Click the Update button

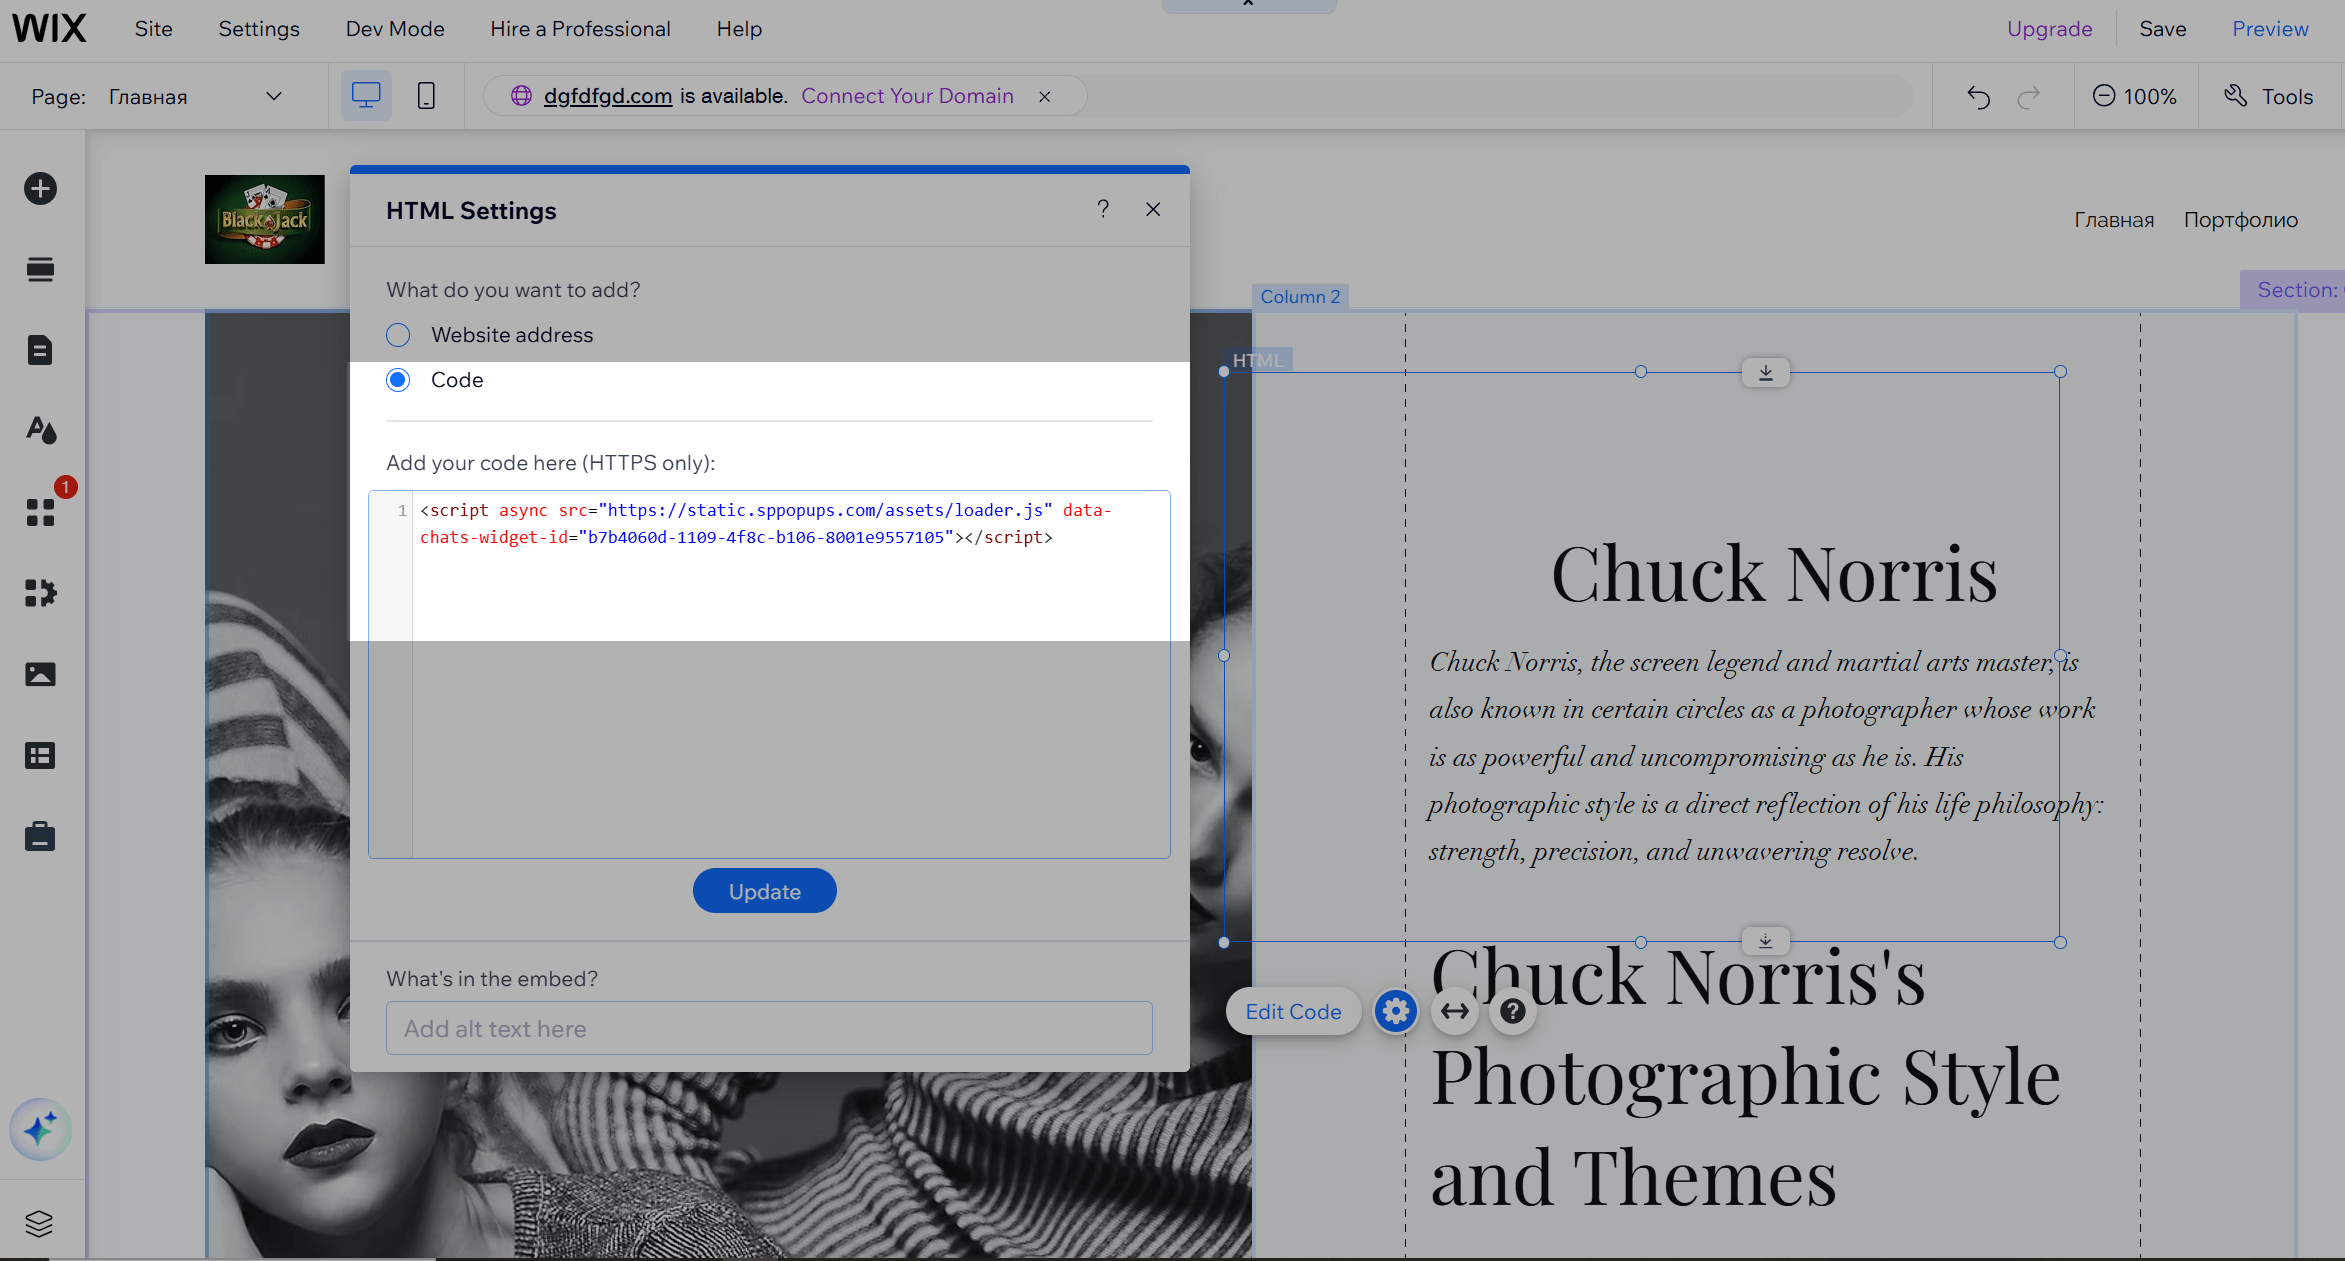tap(764, 891)
